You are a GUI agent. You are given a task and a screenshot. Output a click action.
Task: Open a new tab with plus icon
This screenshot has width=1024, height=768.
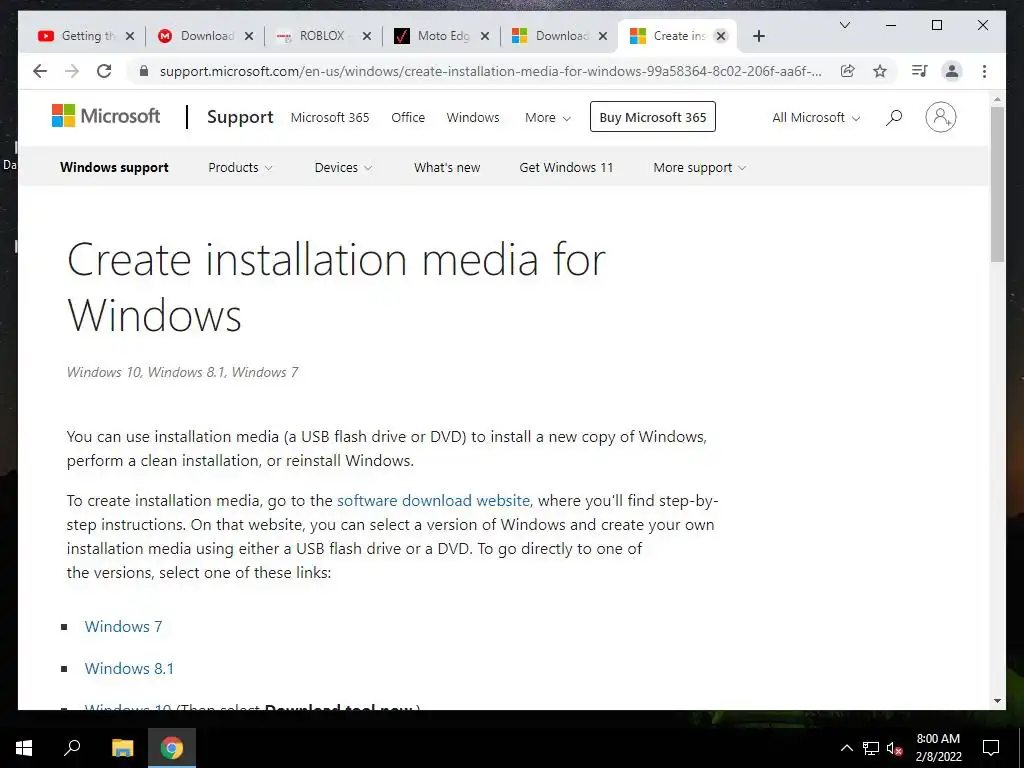tap(758, 36)
